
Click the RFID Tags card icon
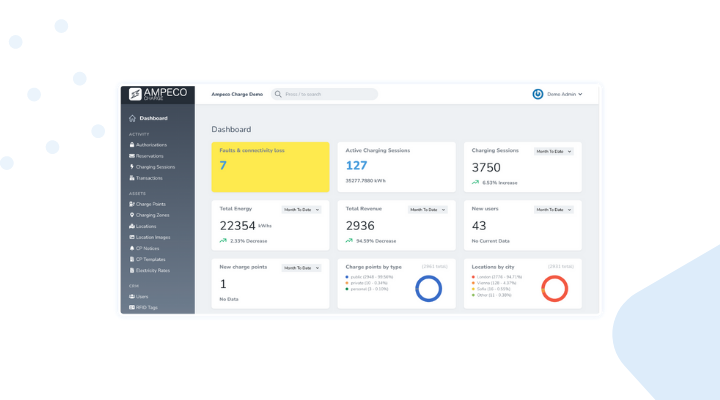[132, 308]
